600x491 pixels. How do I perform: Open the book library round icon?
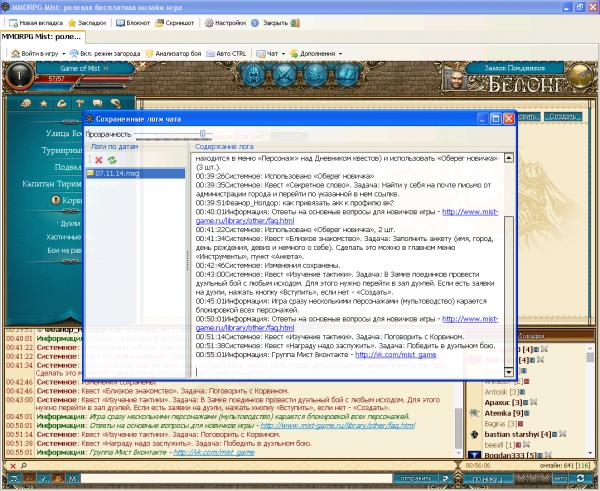point(347,74)
